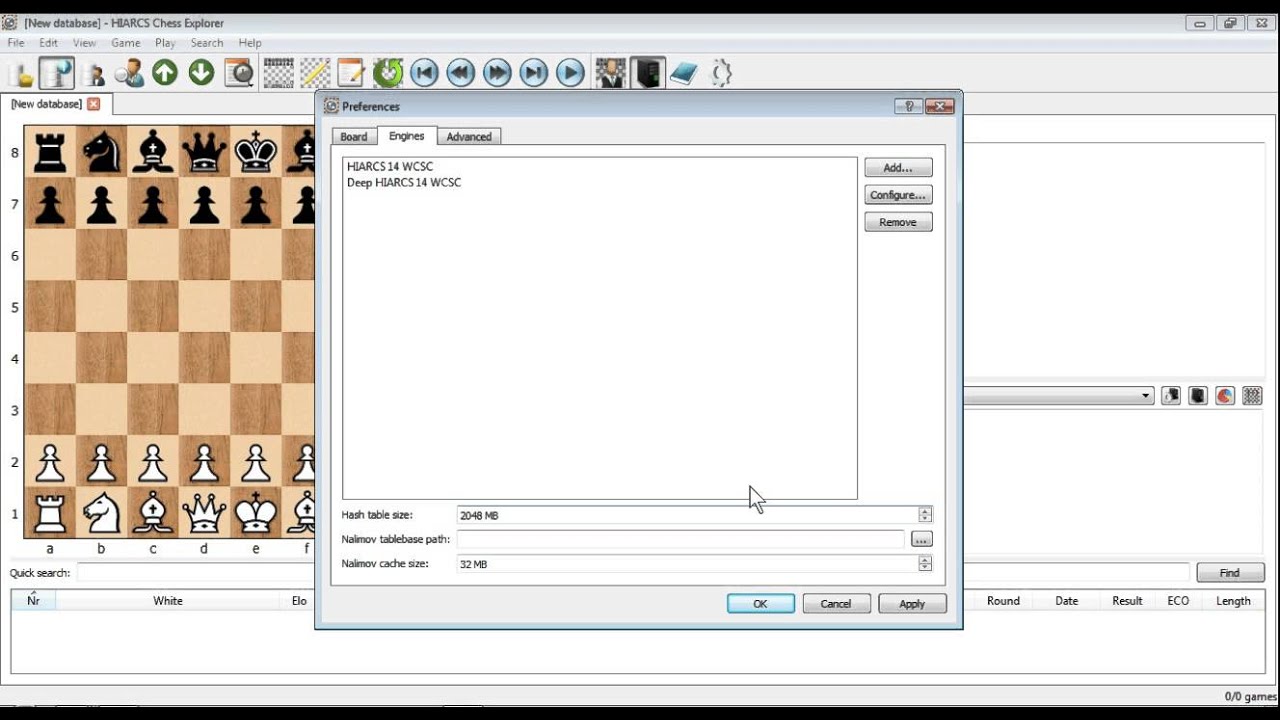
Task: Click the Nalimov cache size field
Action: [x=688, y=564]
